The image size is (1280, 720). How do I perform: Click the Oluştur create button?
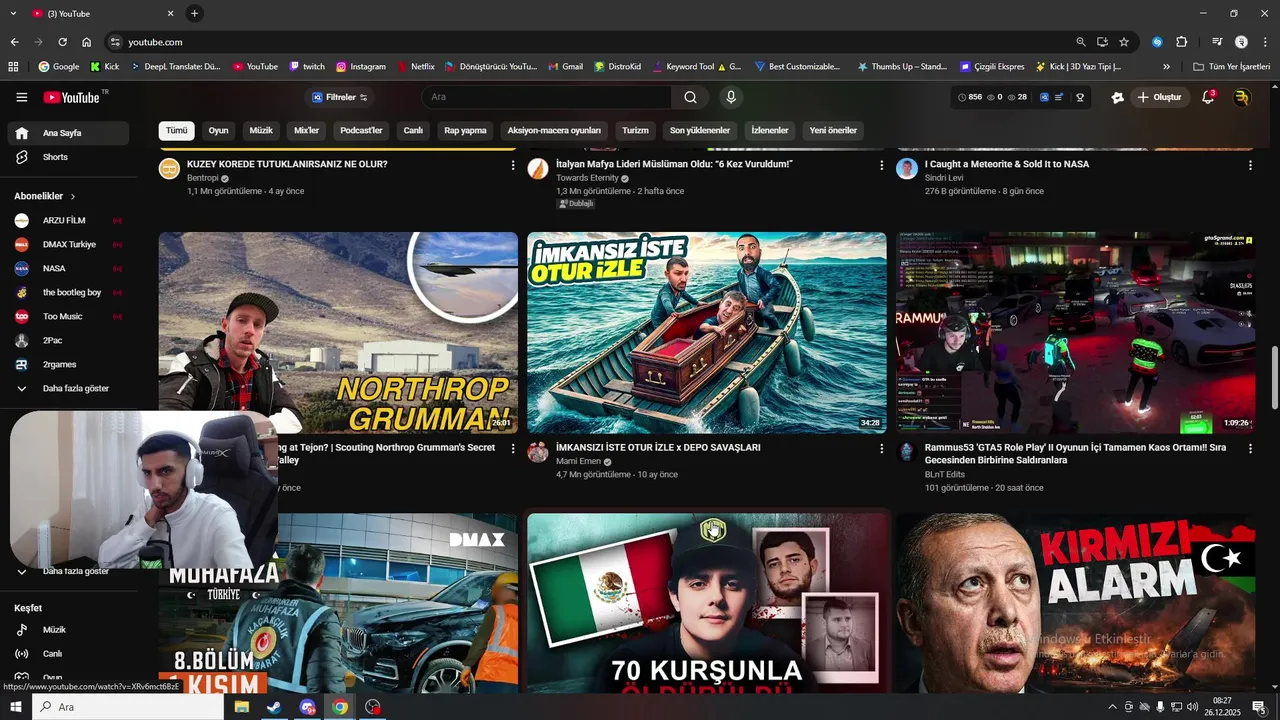click(x=1160, y=97)
